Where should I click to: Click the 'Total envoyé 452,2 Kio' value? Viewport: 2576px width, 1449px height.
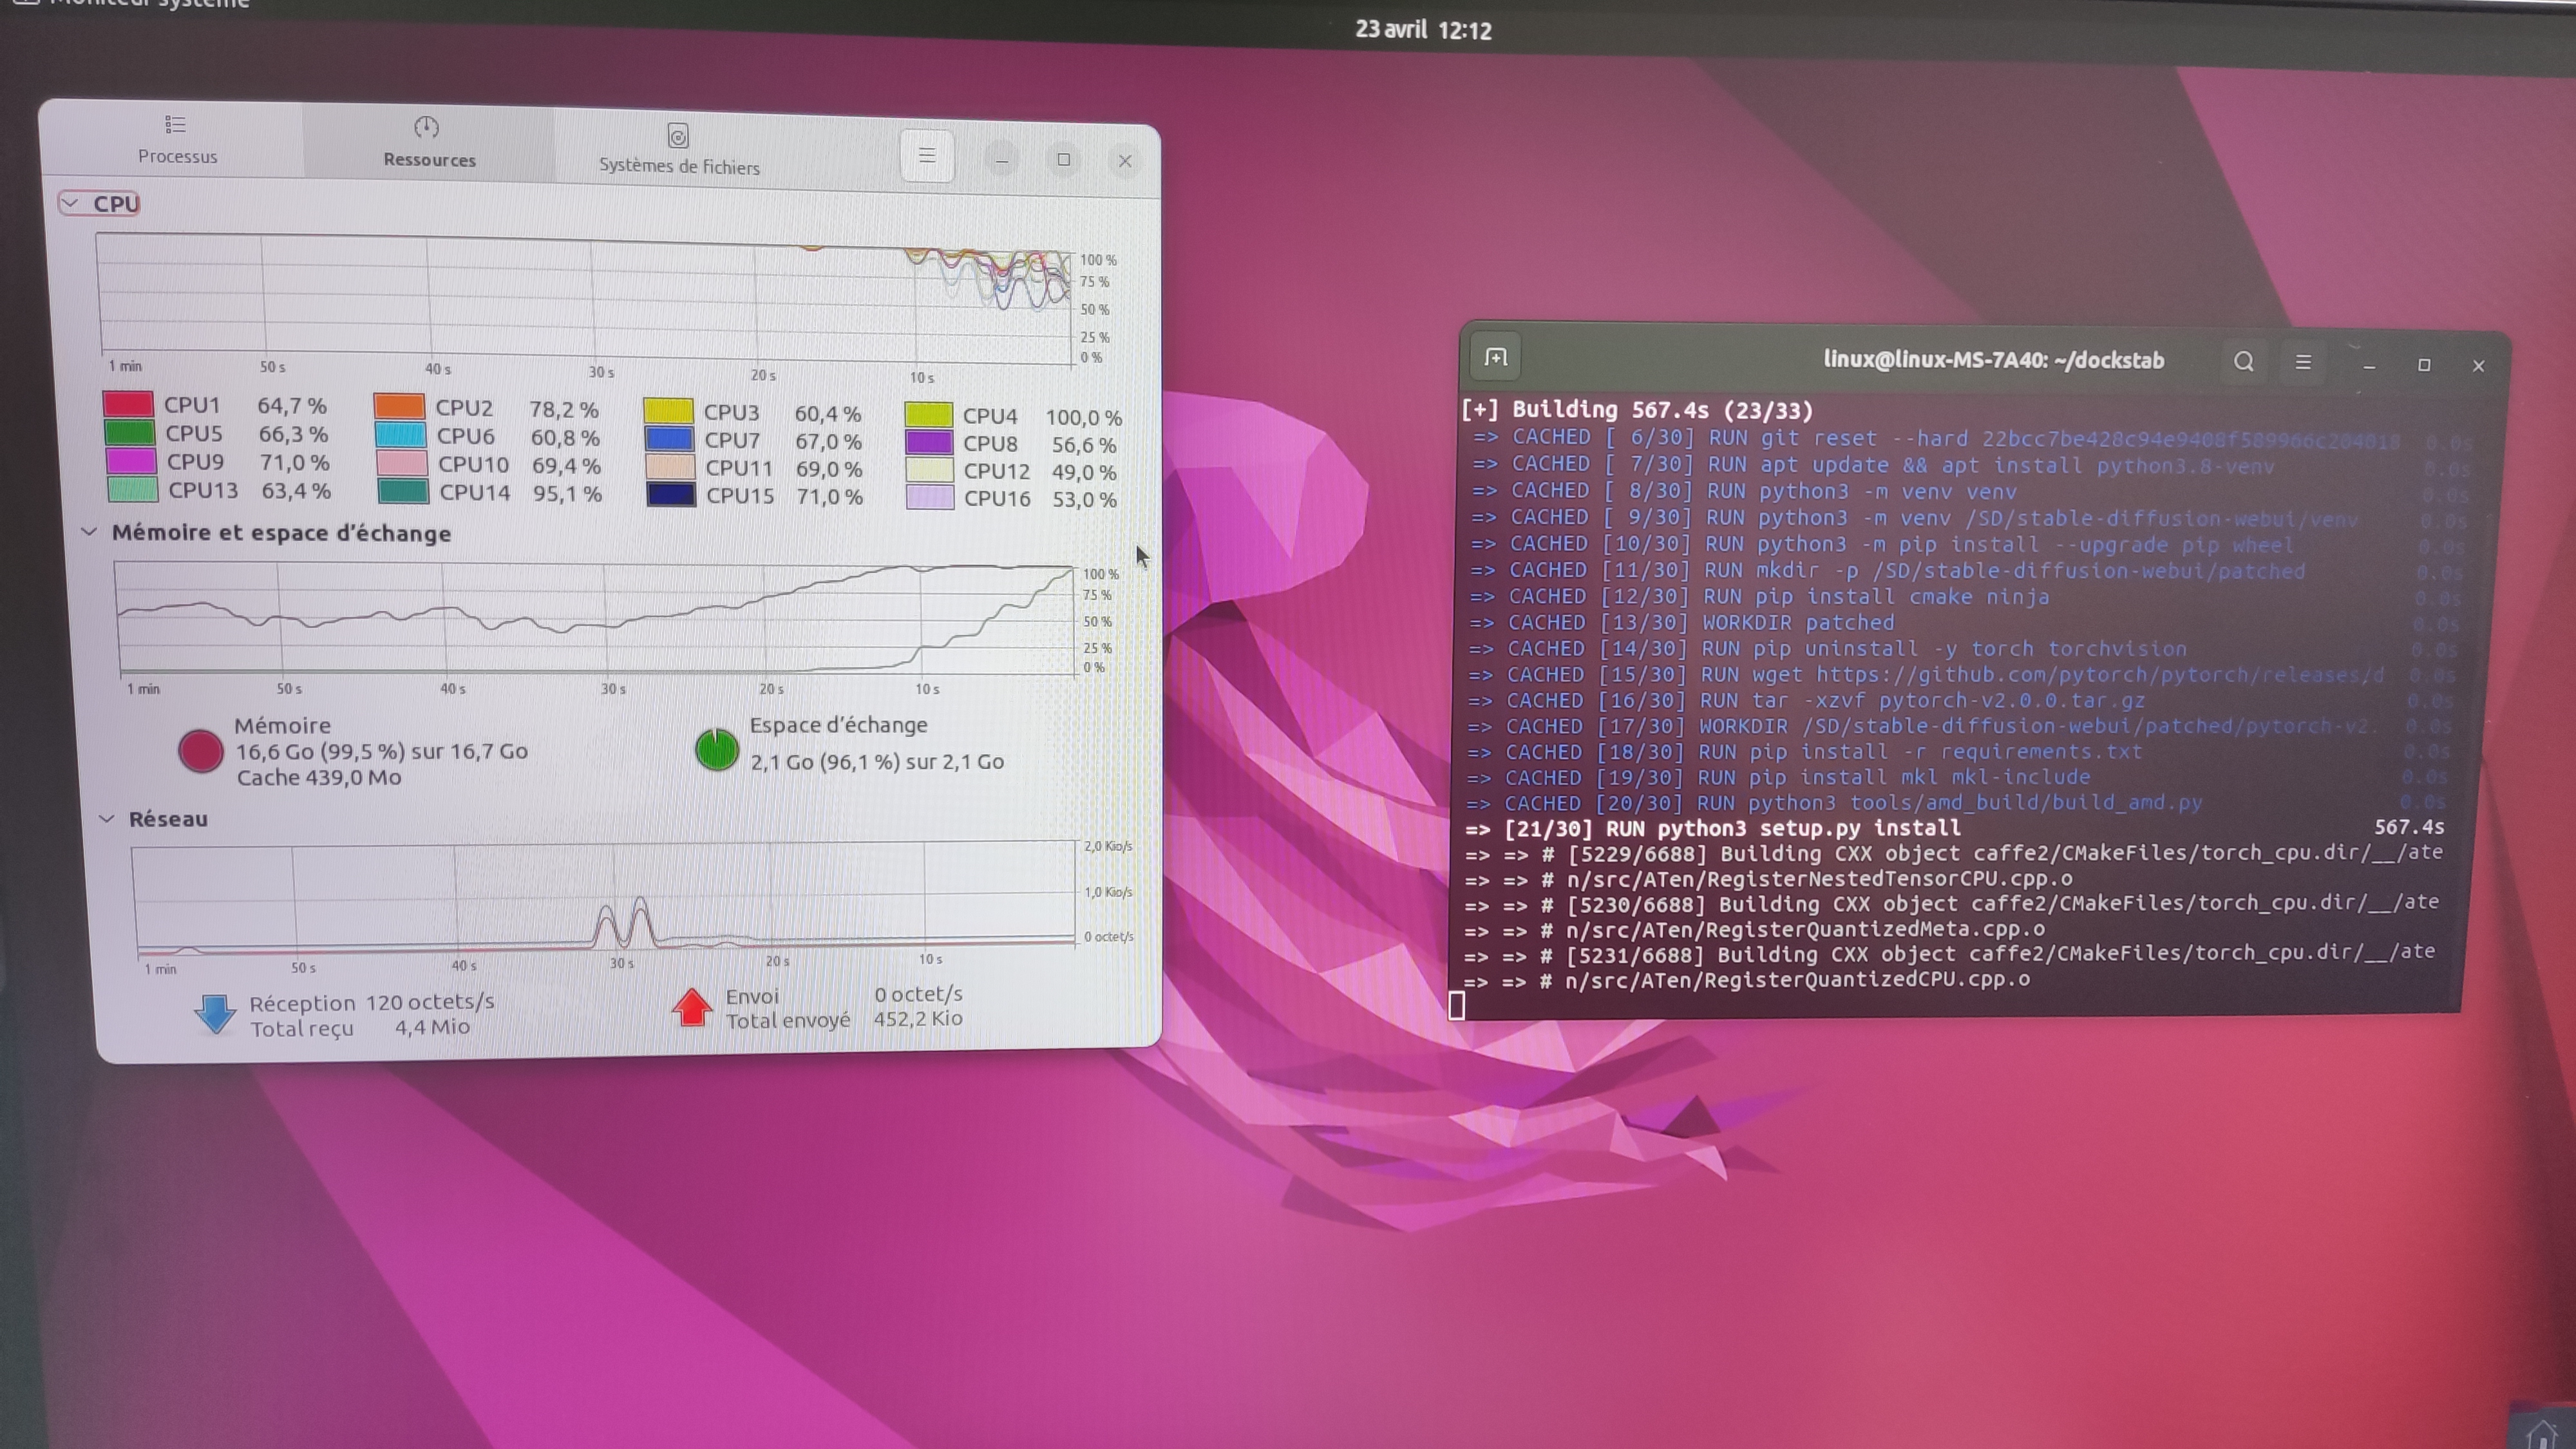pyautogui.click(x=844, y=1019)
